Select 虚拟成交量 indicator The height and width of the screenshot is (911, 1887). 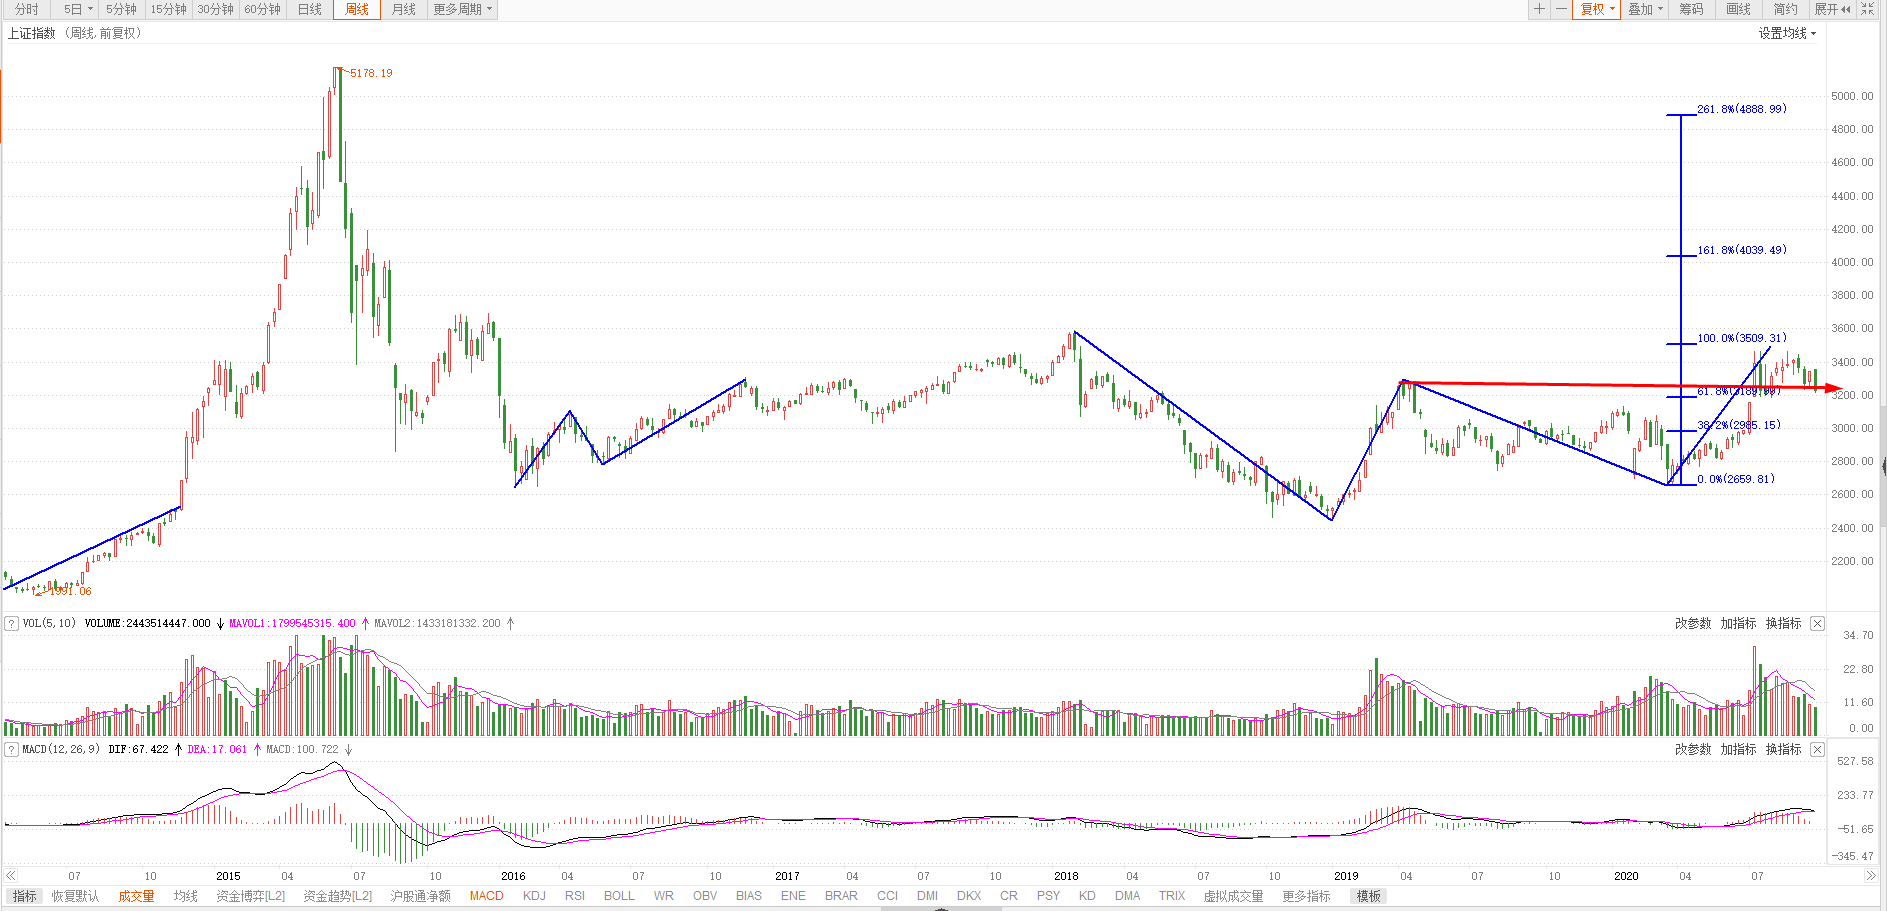pyautogui.click(x=1233, y=896)
